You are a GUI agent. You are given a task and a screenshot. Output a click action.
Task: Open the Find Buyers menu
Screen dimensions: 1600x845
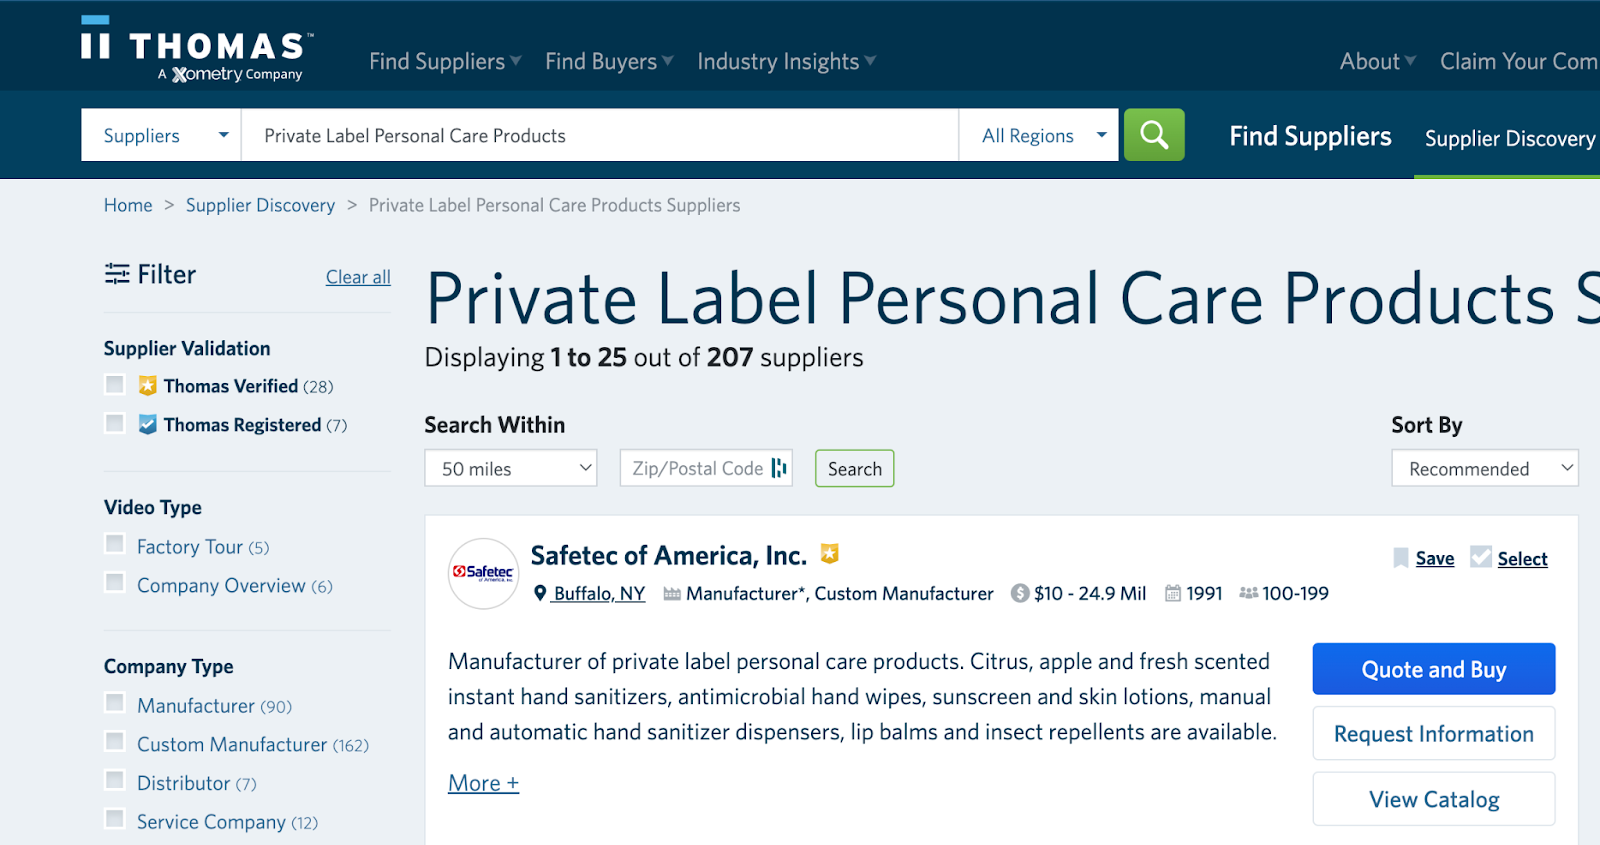[x=609, y=61]
